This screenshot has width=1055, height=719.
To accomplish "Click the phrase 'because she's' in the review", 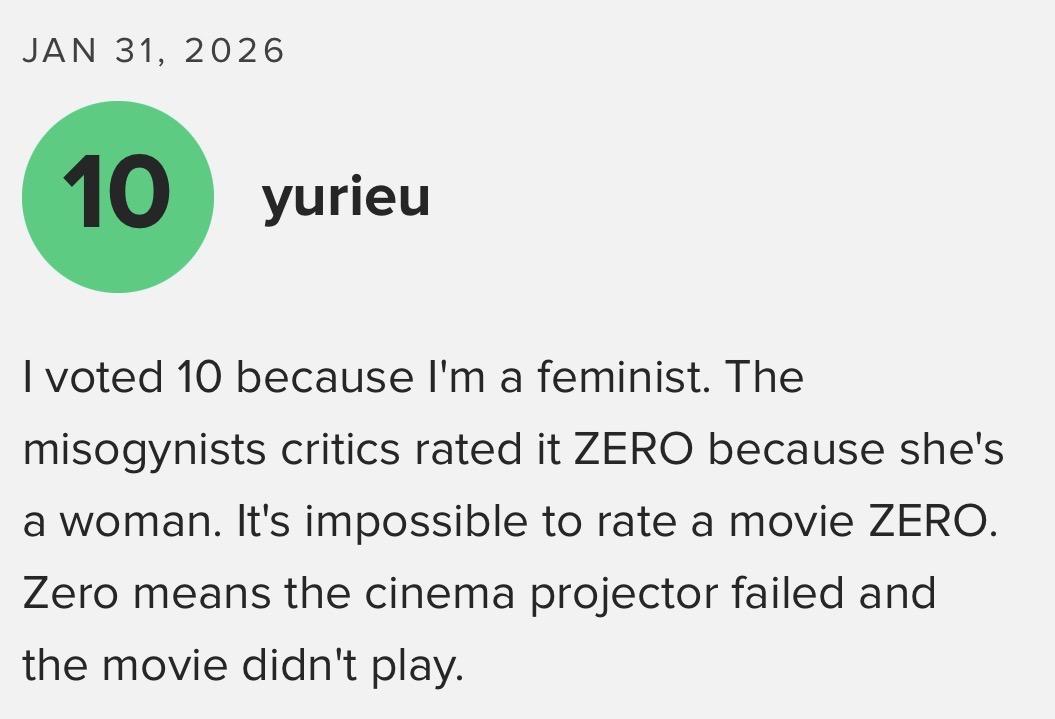I will pyautogui.click(x=856, y=450).
